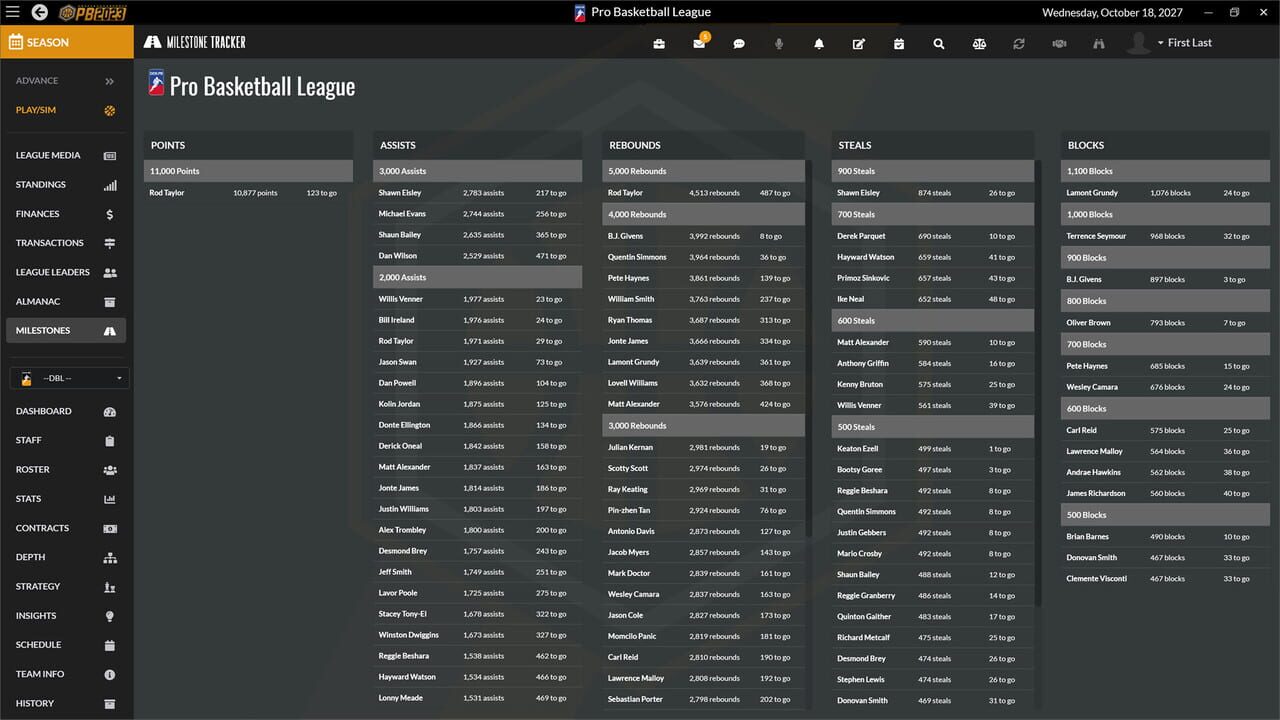Open Depth chart page
The height and width of the screenshot is (720, 1280).
click(66, 557)
